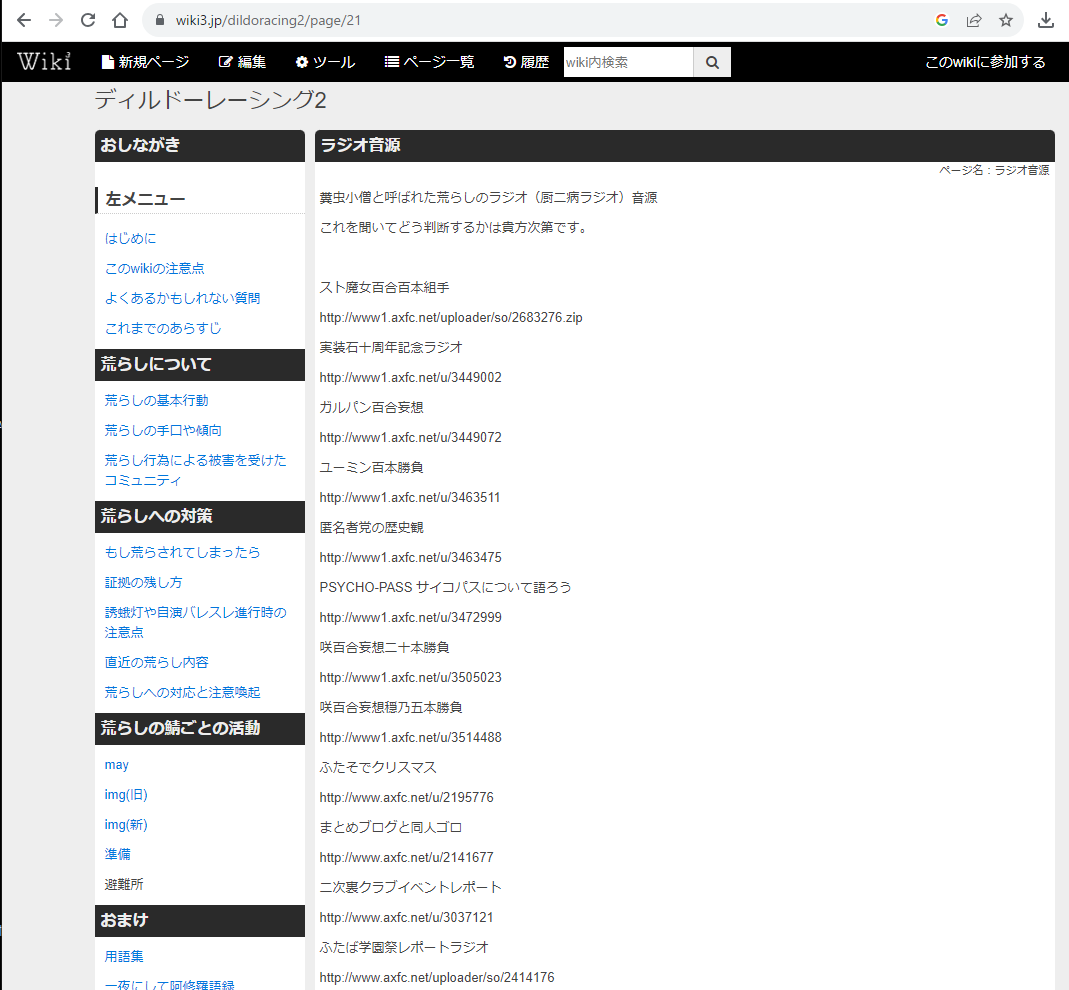Select 編集 in the top bar
The width and height of the screenshot is (1069, 990).
pos(242,62)
